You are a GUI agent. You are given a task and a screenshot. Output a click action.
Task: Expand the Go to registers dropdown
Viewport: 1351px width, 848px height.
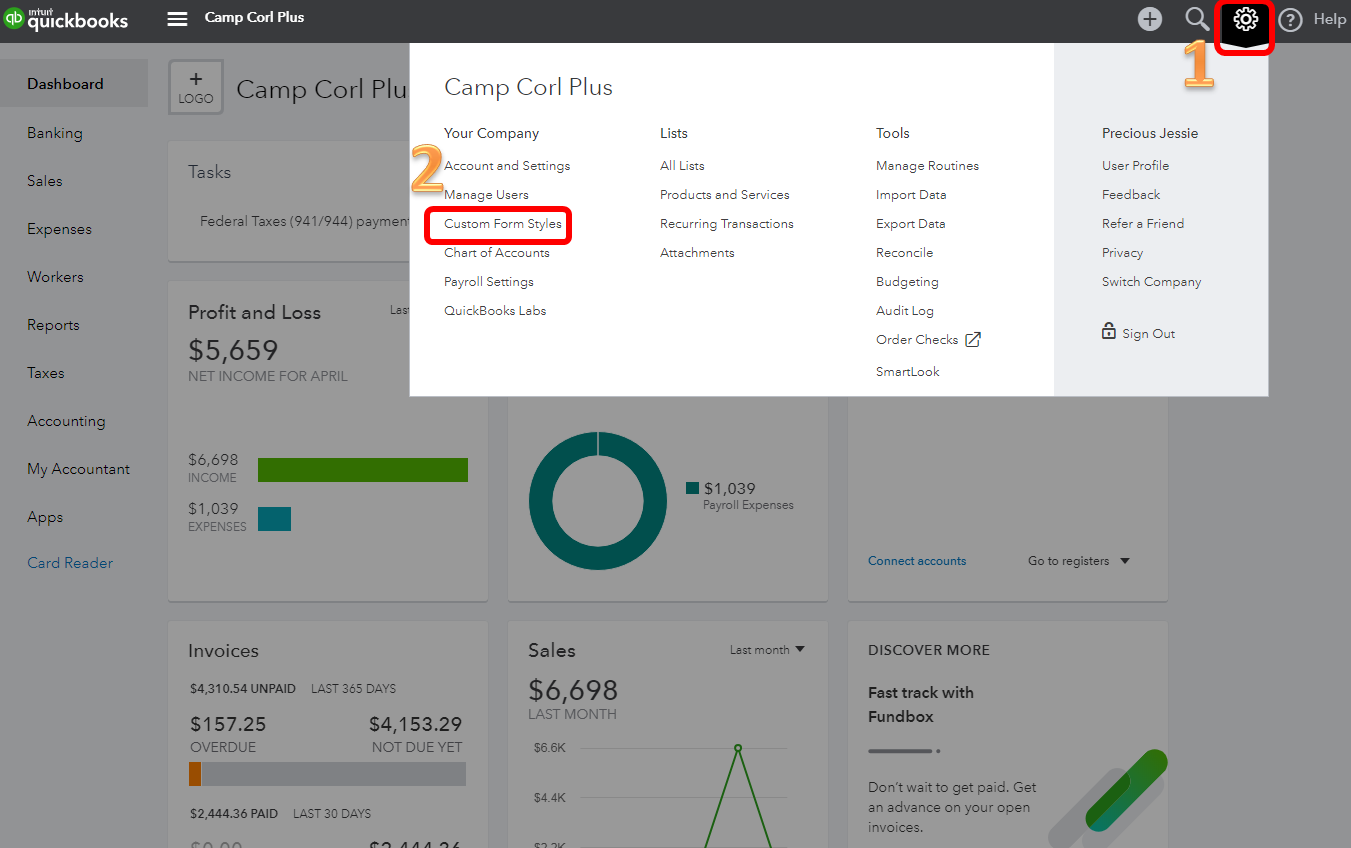[x=1124, y=561]
